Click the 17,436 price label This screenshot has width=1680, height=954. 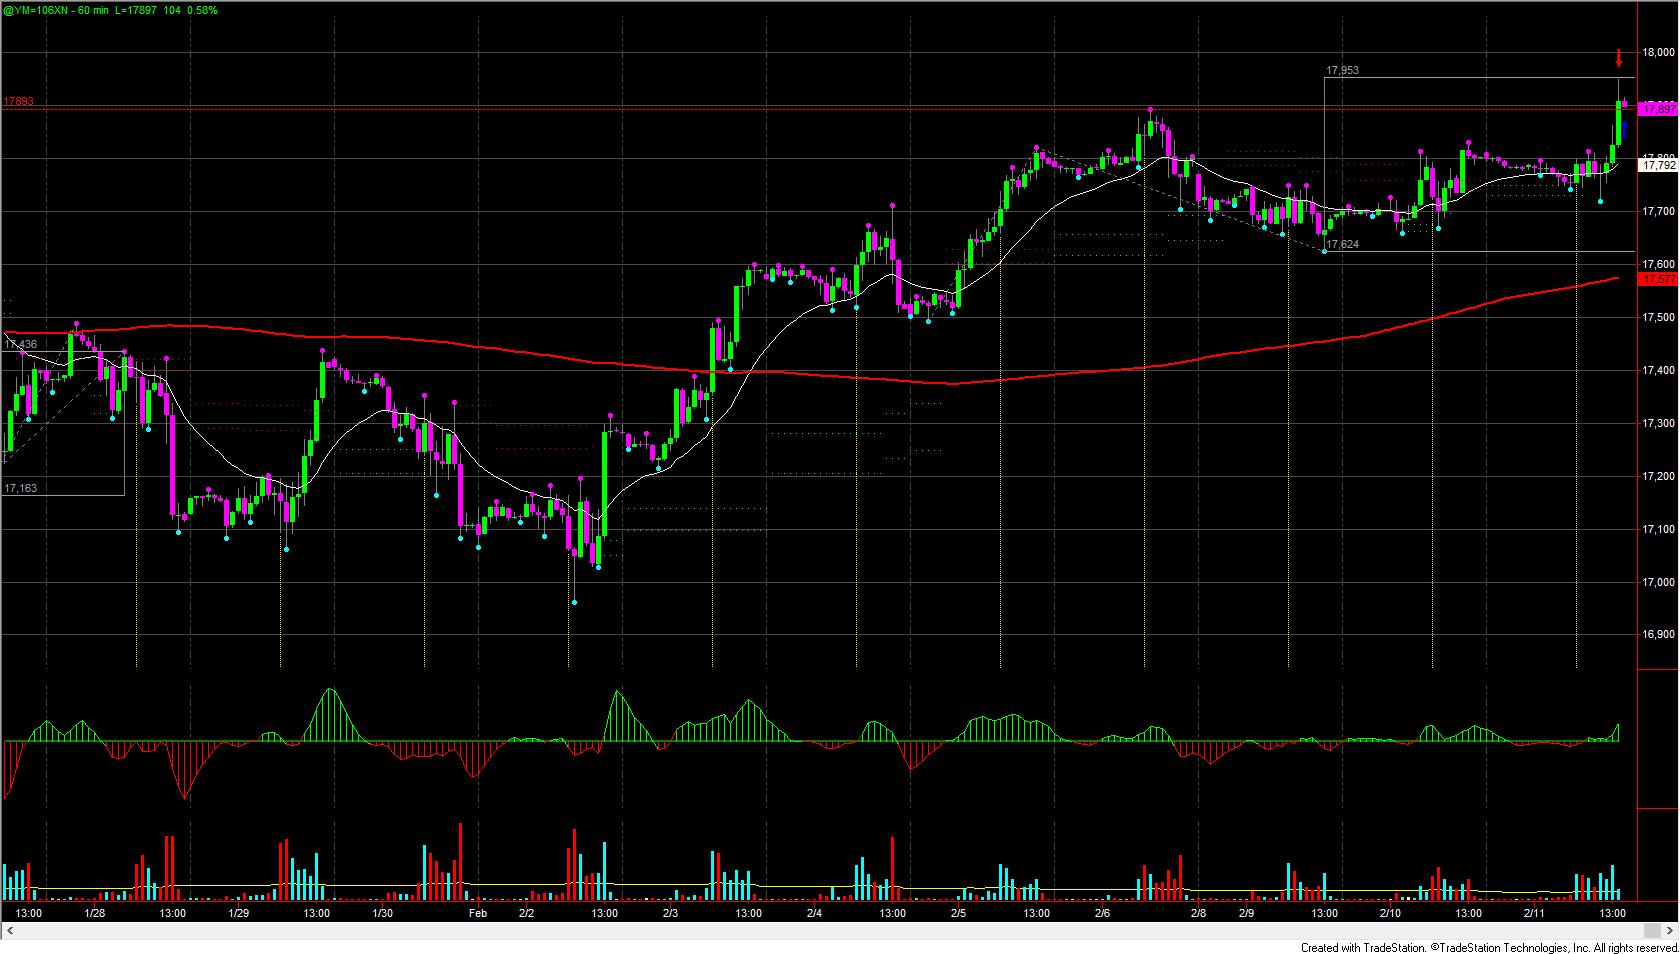point(20,344)
